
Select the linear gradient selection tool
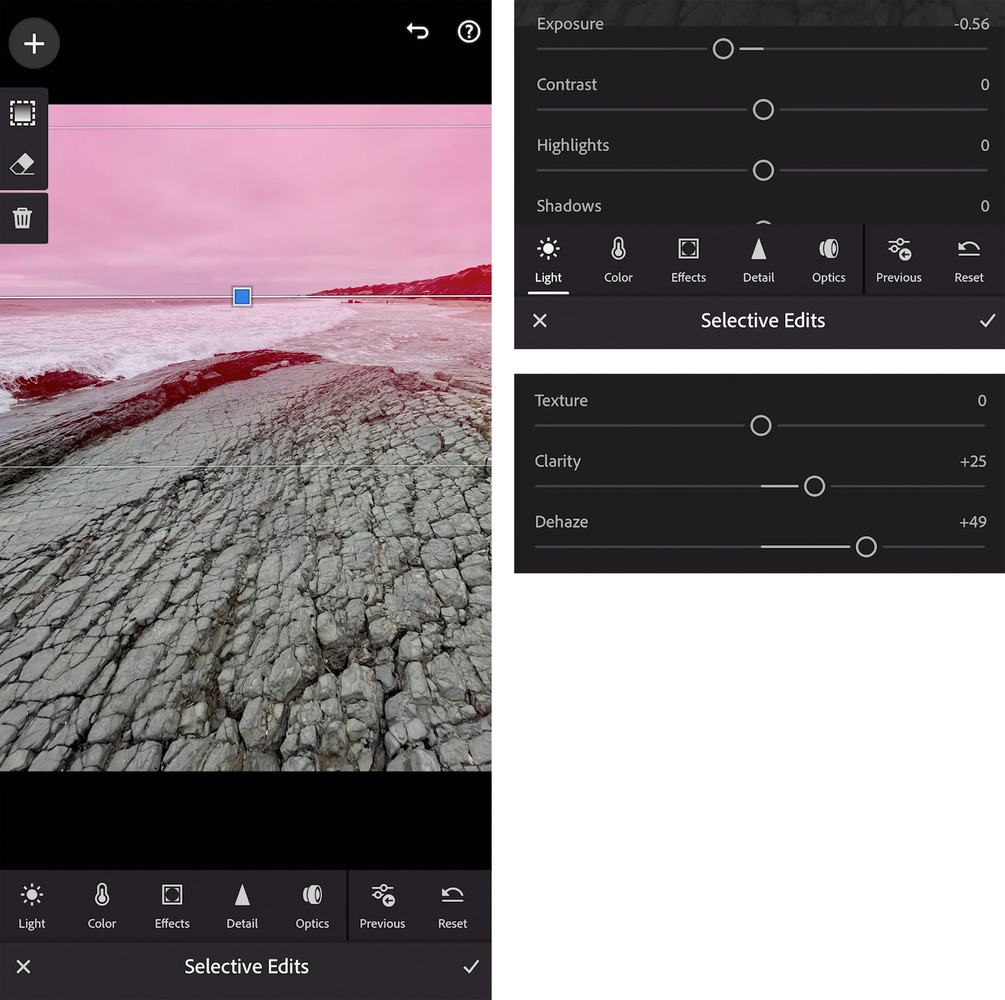(x=22, y=113)
